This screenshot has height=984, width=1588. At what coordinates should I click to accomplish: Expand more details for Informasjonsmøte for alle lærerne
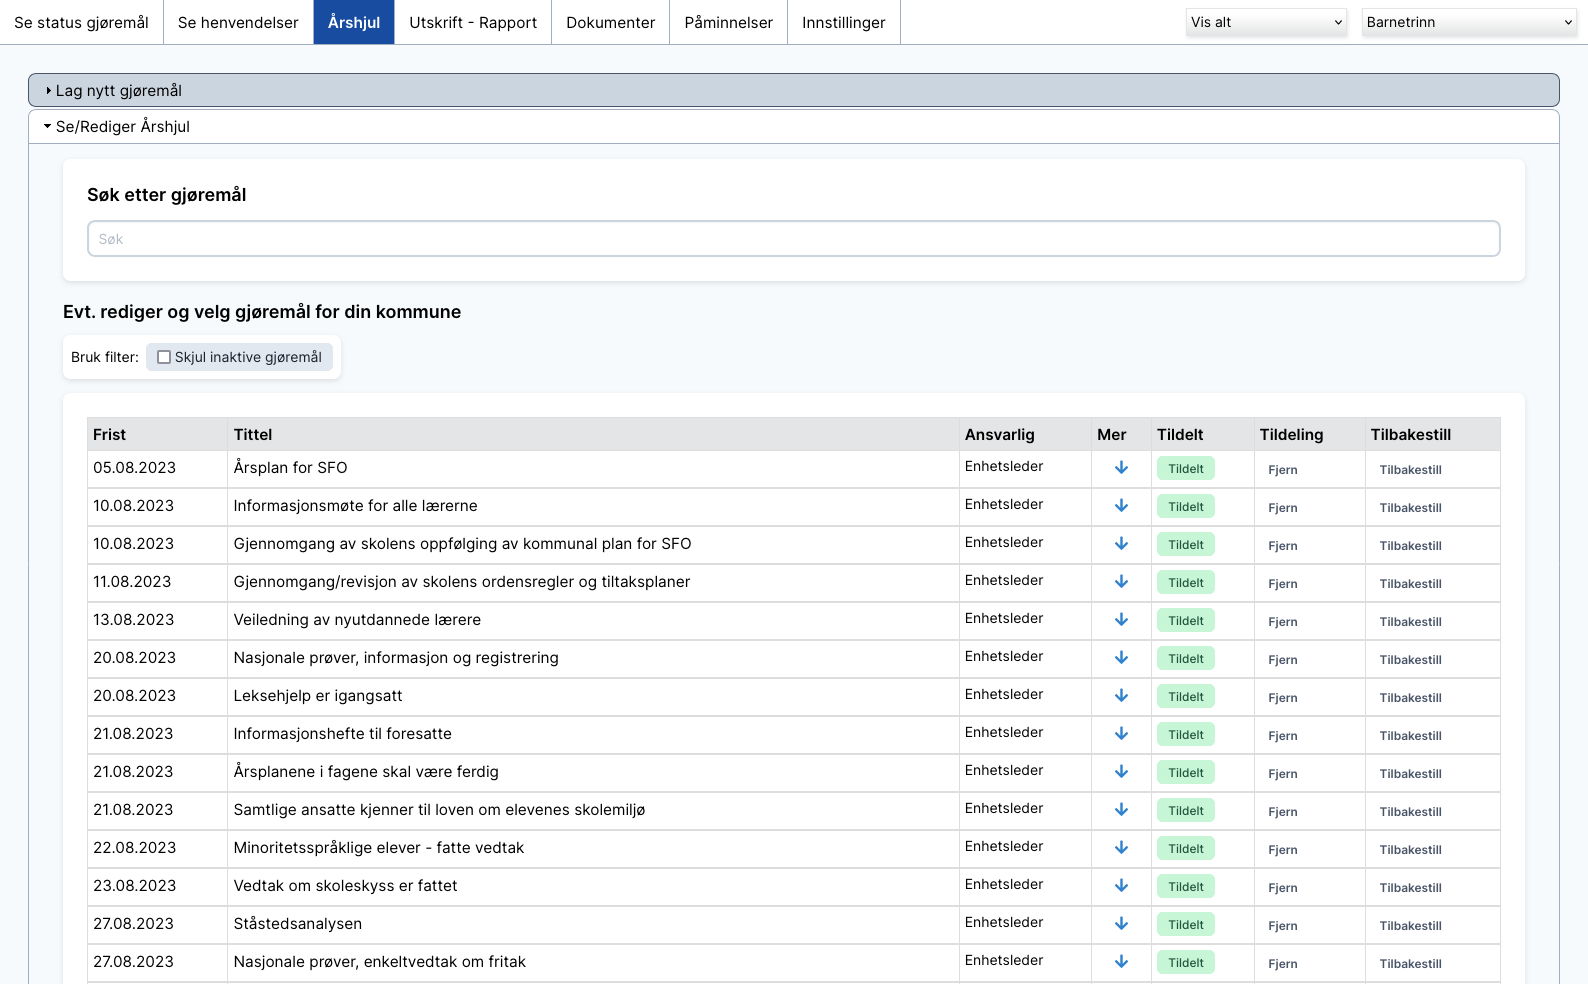[x=1121, y=506]
